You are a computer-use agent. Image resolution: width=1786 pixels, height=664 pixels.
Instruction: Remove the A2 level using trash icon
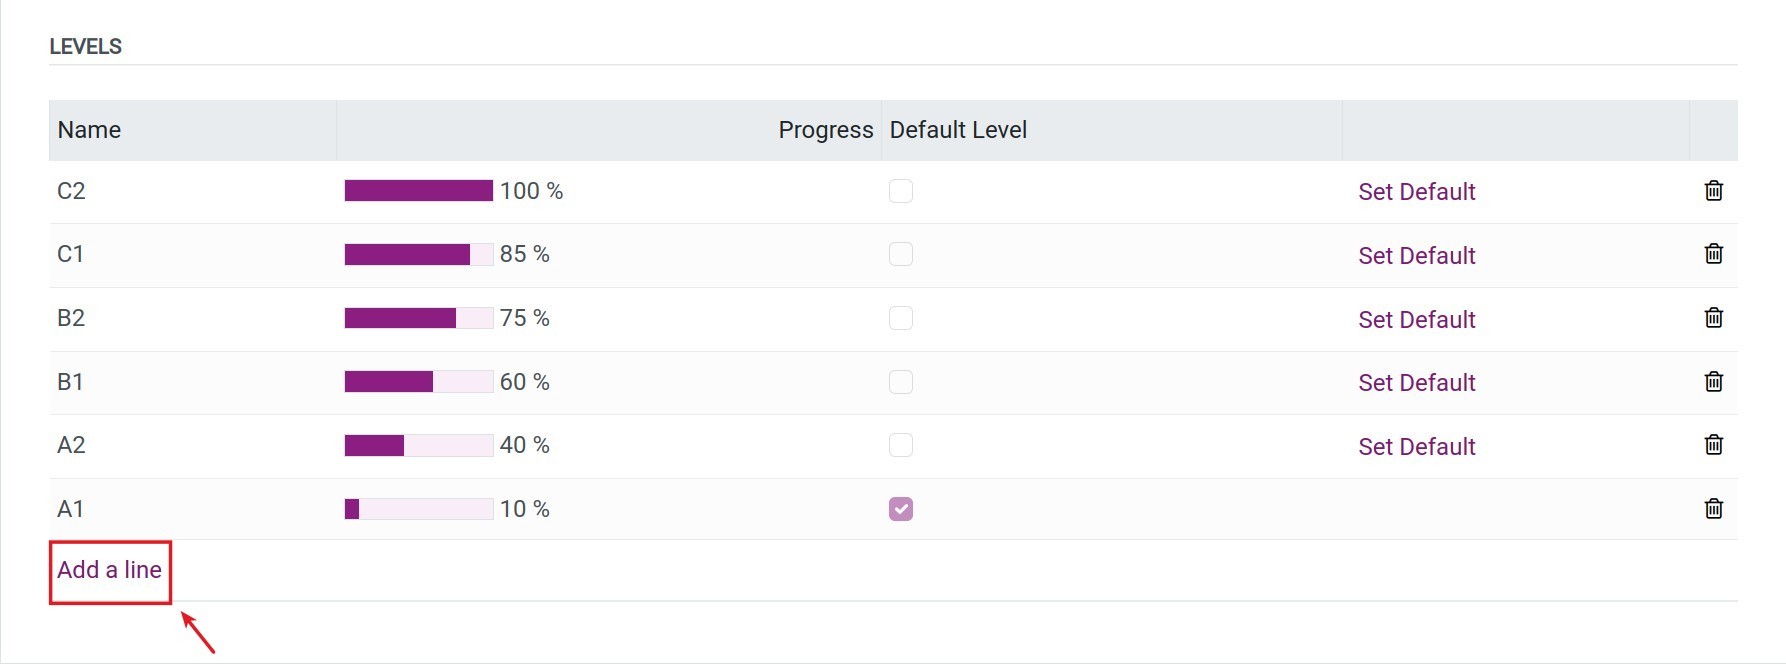click(1713, 445)
